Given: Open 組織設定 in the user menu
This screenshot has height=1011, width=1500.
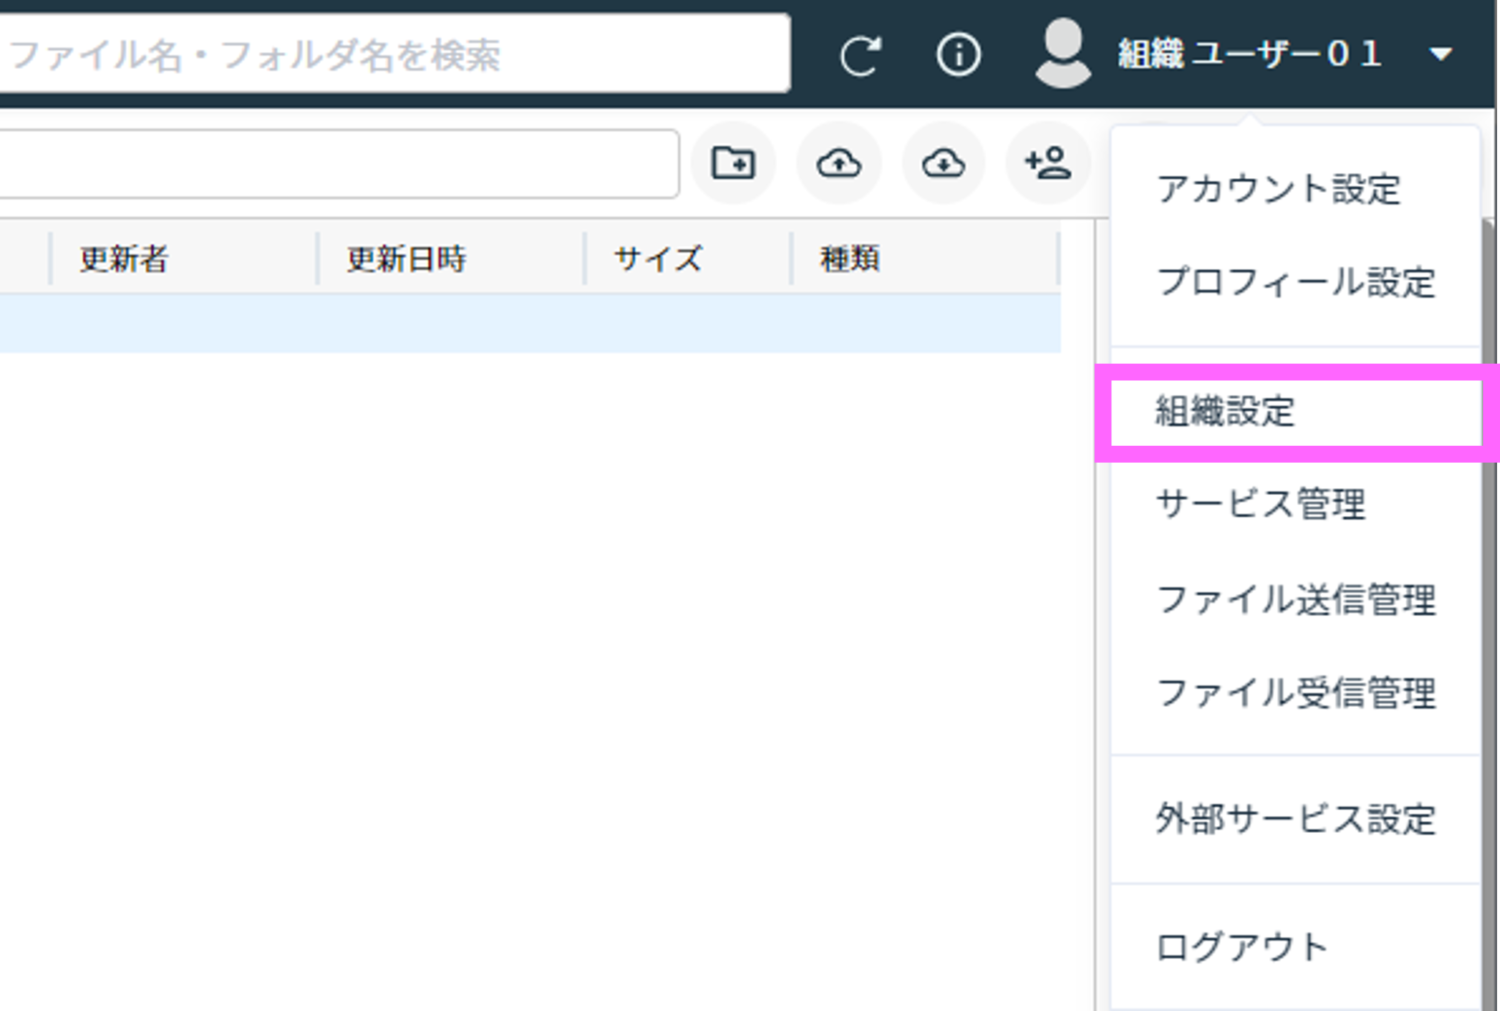Looking at the screenshot, I should [x=1225, y=412].
